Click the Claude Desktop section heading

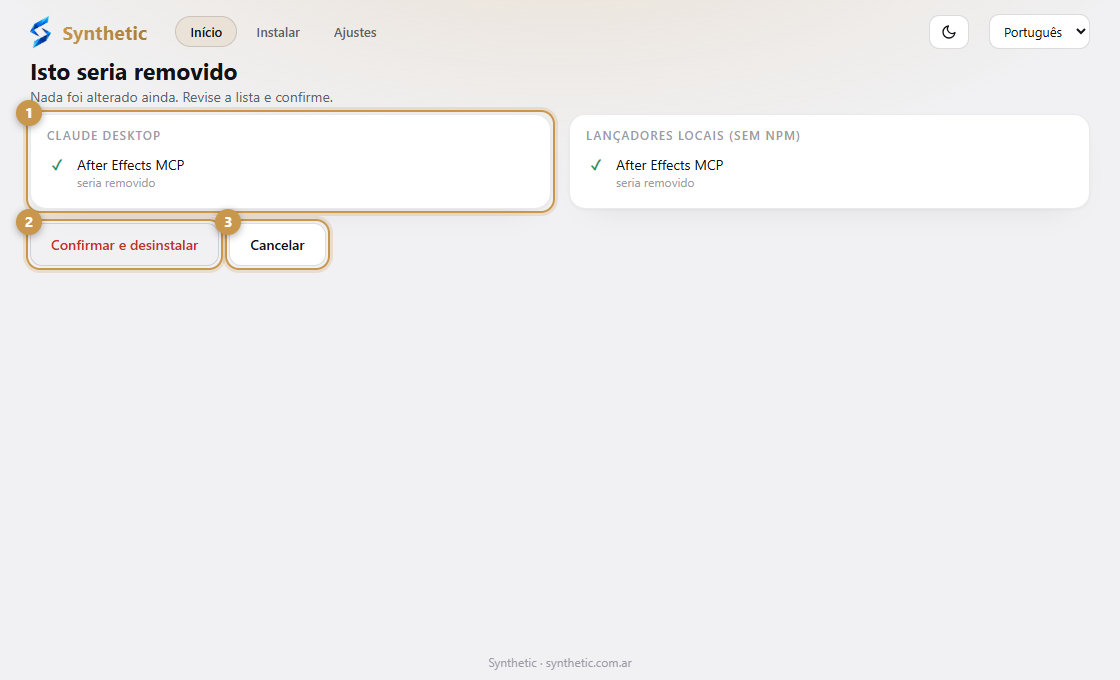[104, 136]
